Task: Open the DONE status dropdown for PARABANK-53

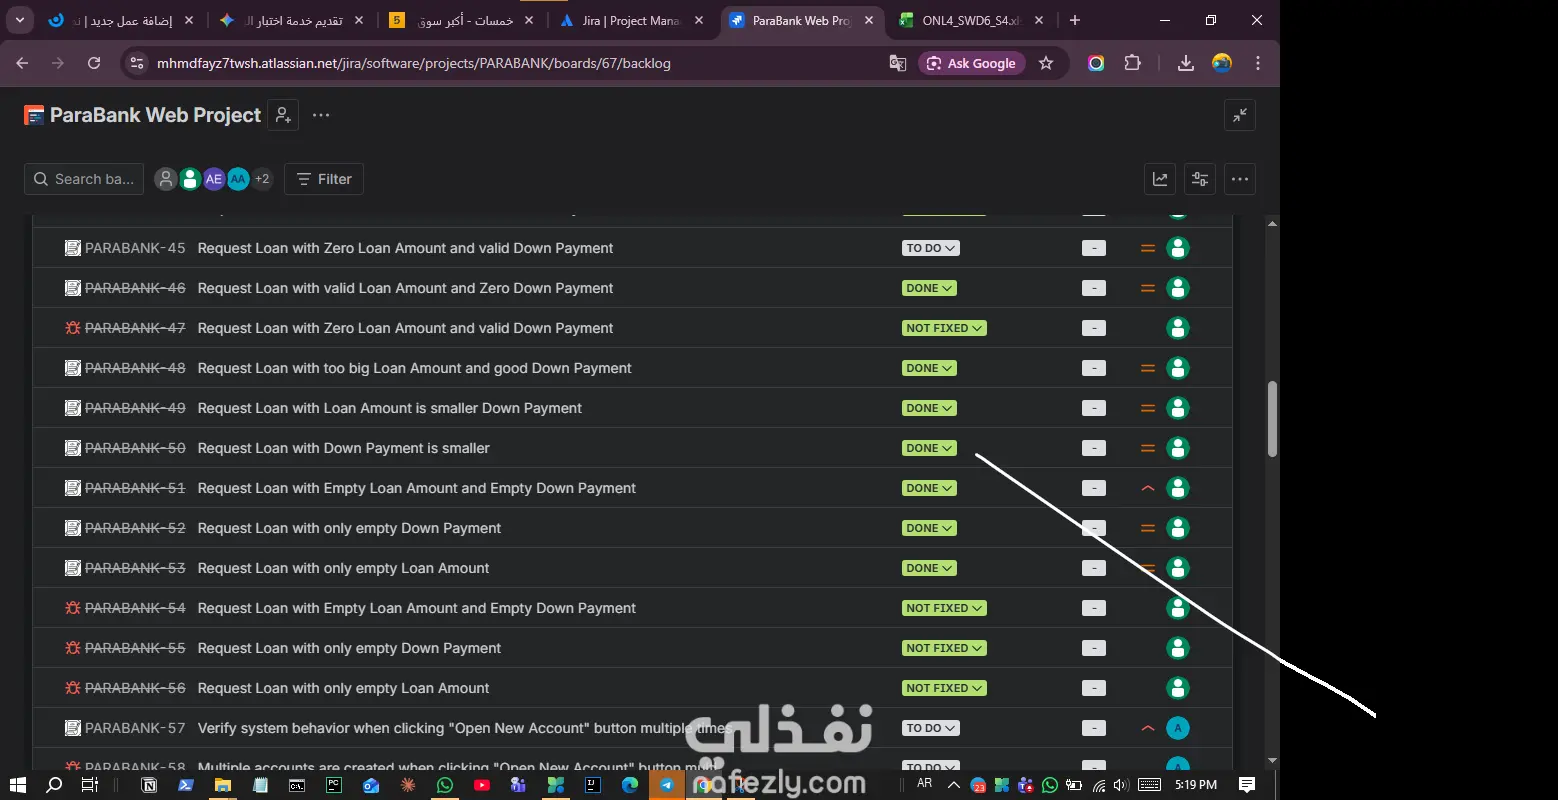Action: (929, 568)
